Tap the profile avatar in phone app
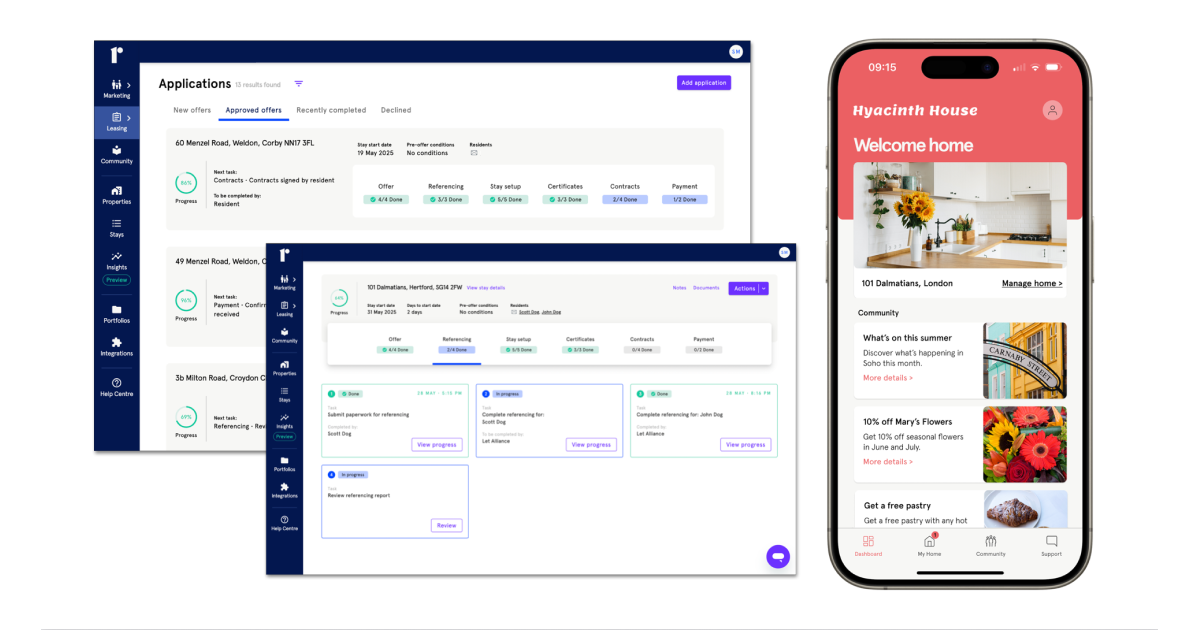Viewport: 1200px width, 630px height. 1052,110
